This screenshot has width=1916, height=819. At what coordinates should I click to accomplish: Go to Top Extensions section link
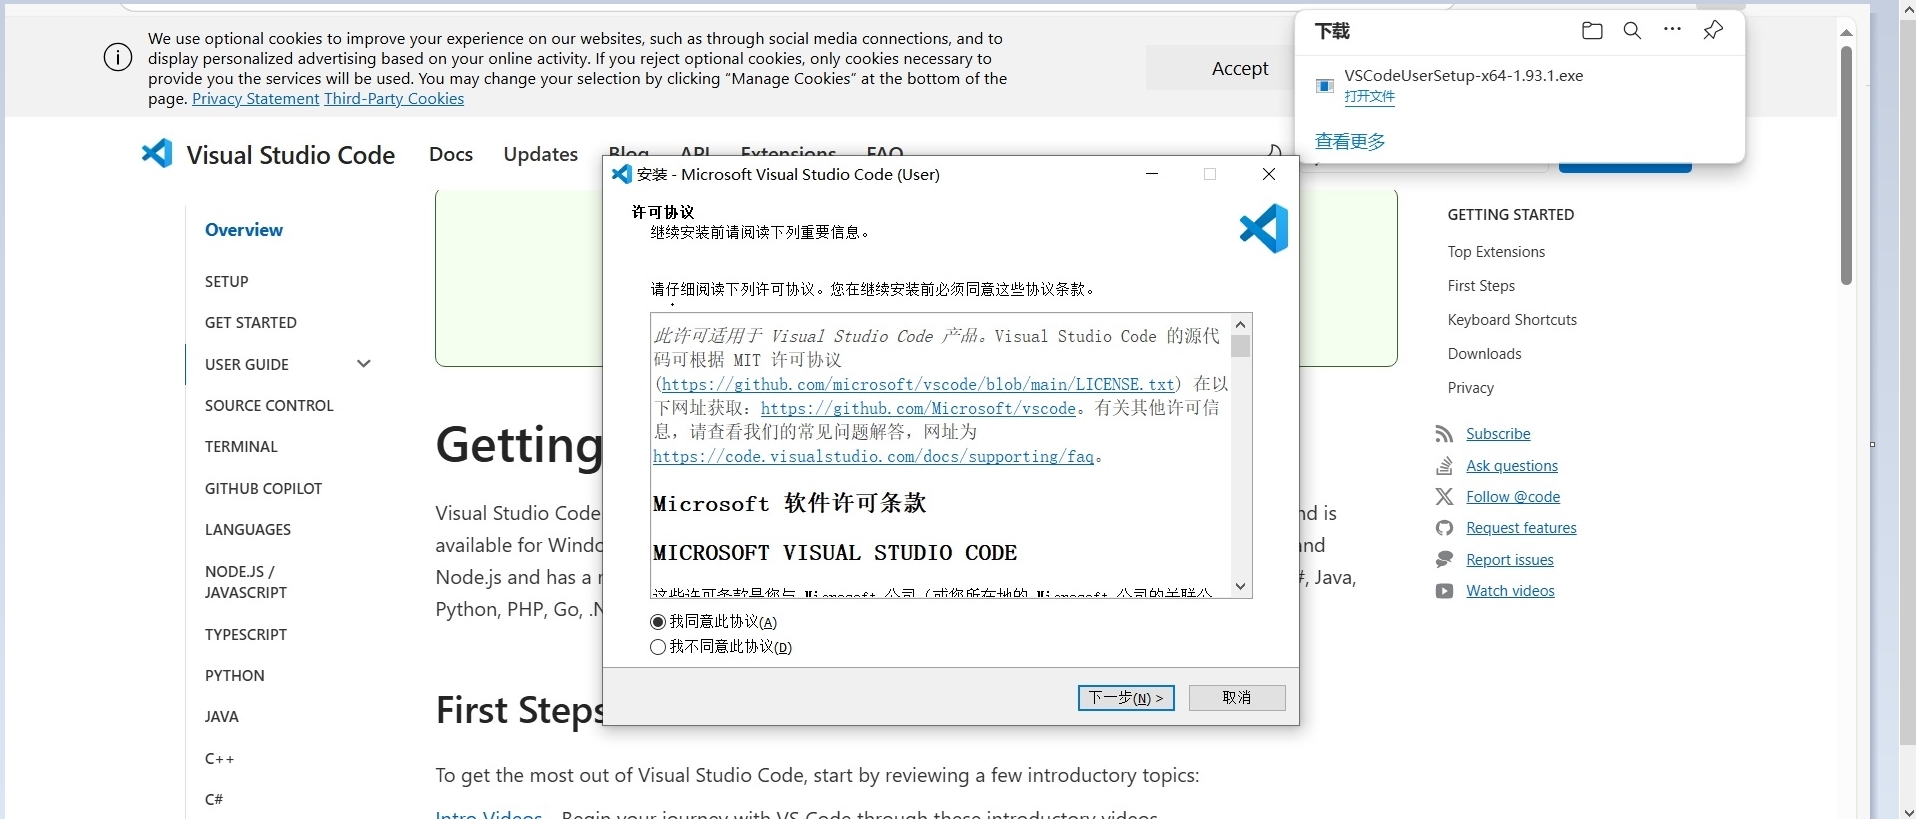coord(1496,252)
